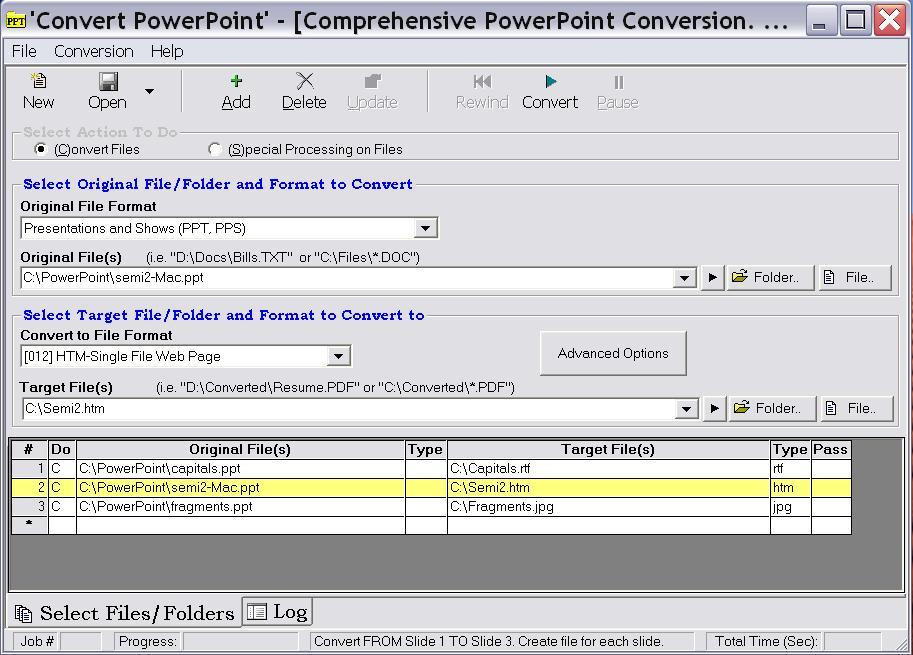Click the Advanced Options button
The image size is (913, 655).
[x=613, y=353]
